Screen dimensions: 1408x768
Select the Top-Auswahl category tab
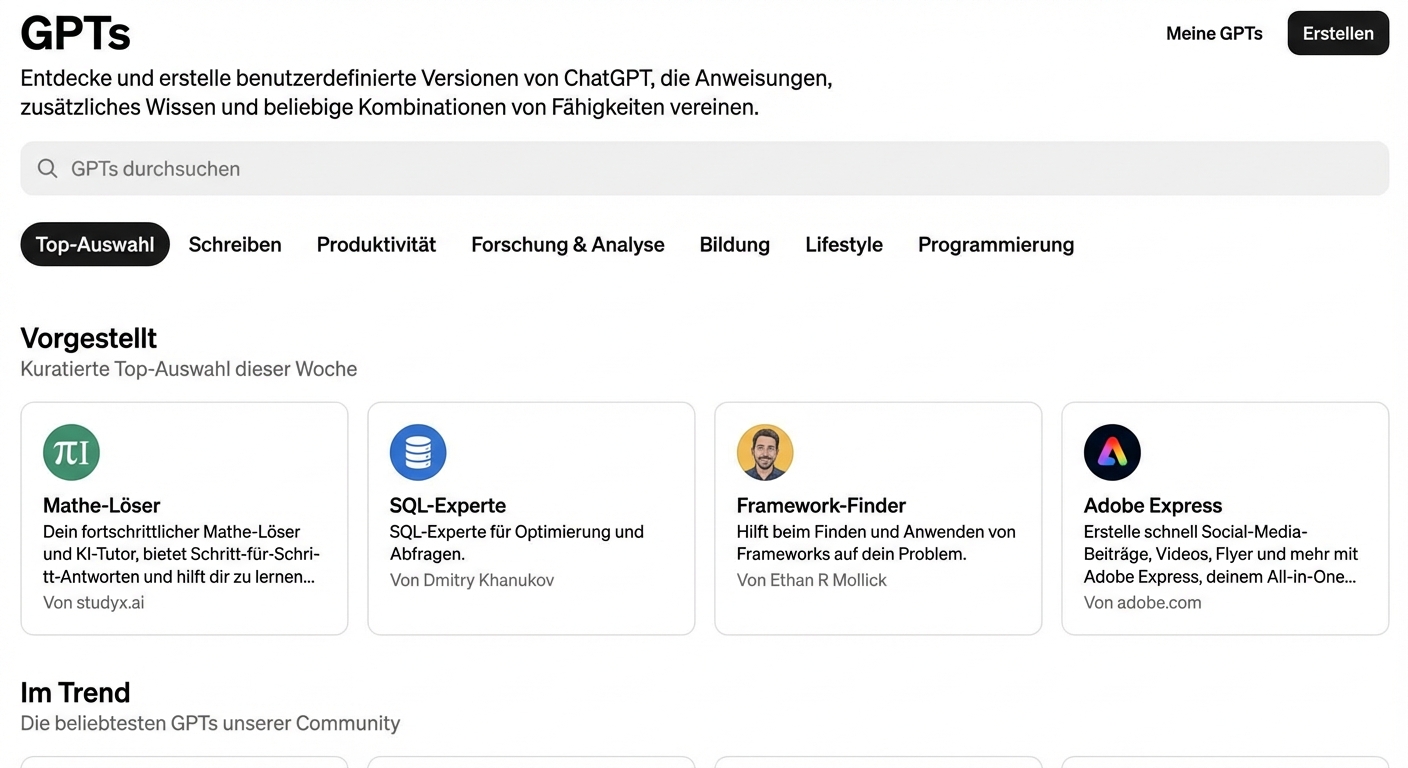[95, 244]
